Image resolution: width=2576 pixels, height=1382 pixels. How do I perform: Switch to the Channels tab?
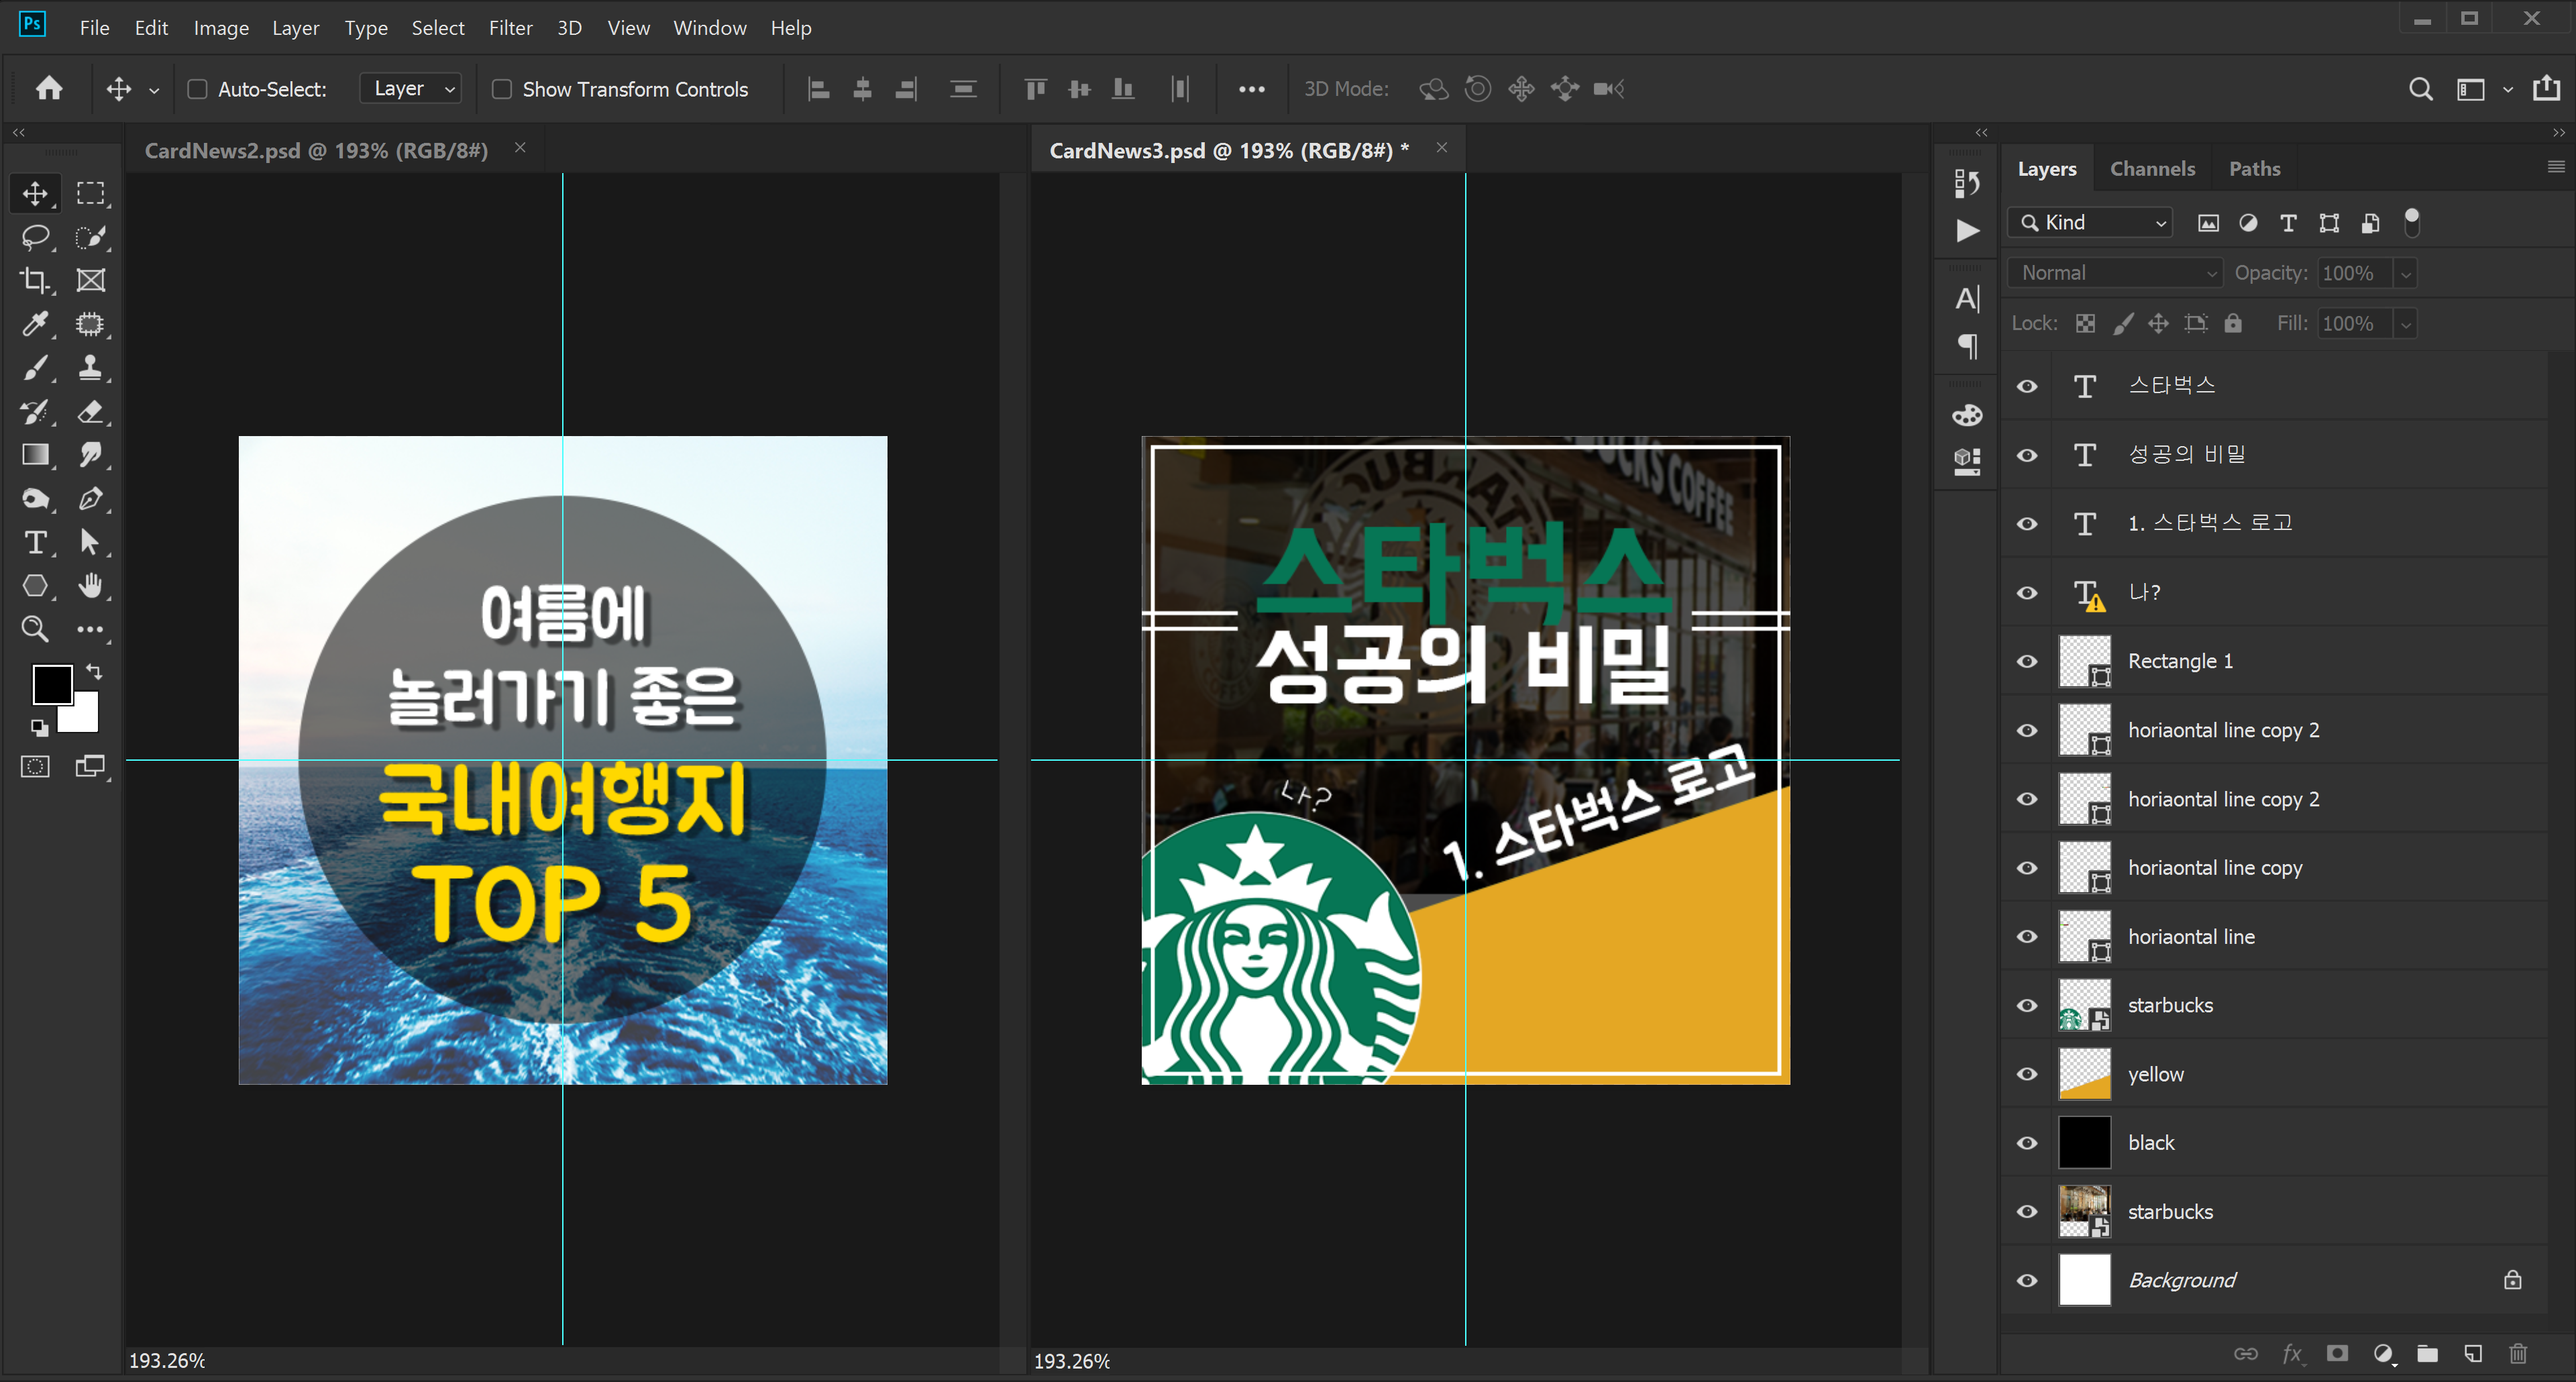tap(2152, 169)
